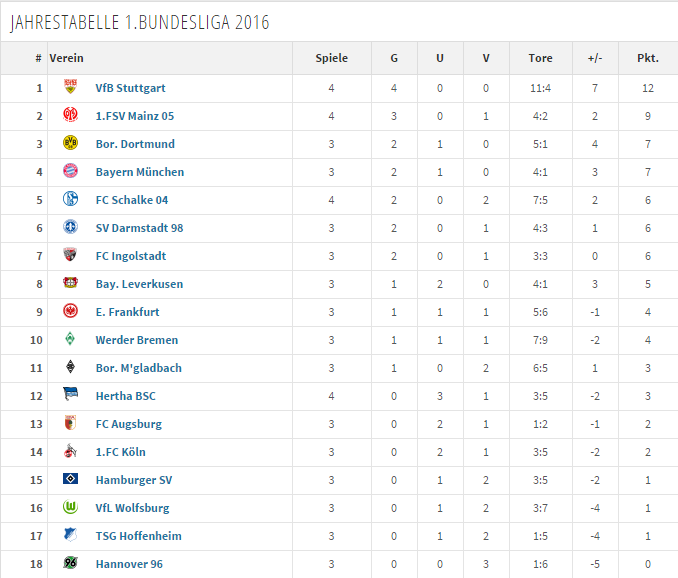This screenshot has height=578, width=678.
Task: Click the Werder Bremen green diamond logo
Action: pos(70,338)
